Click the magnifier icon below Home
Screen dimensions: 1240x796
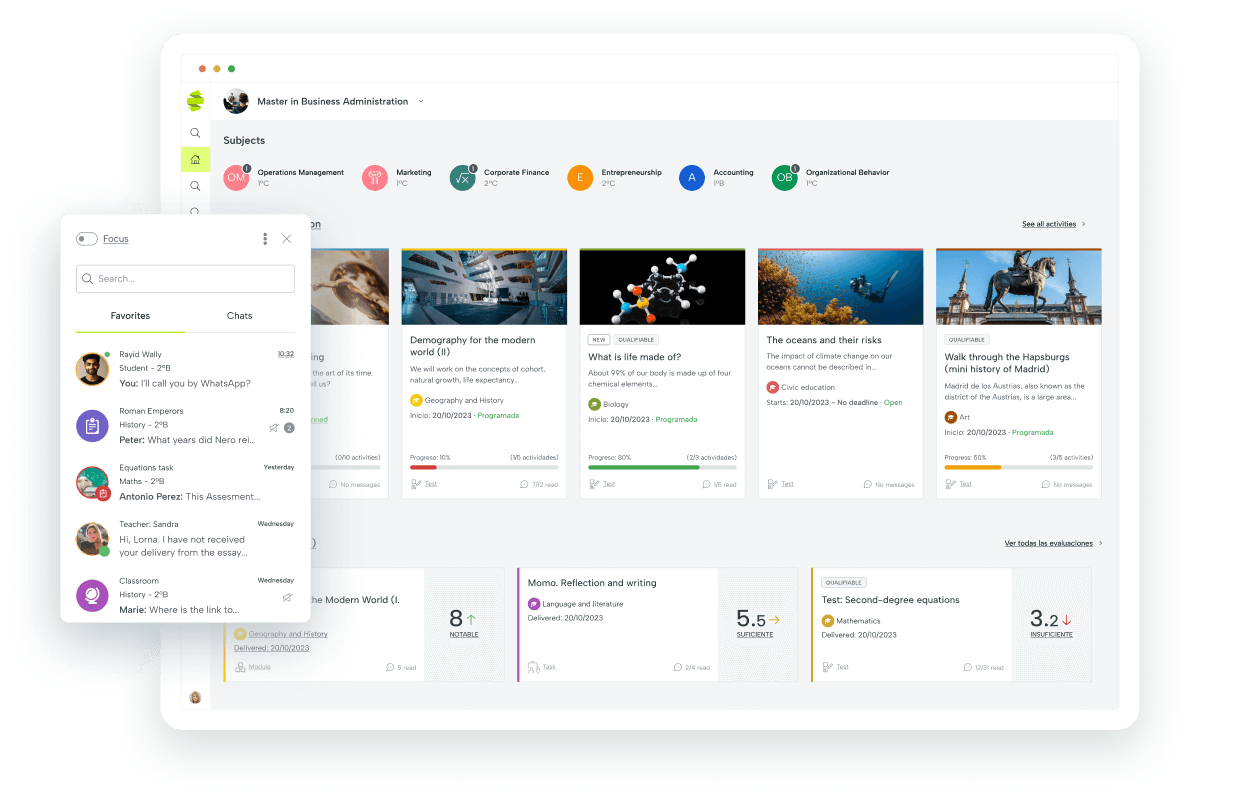(195, 186)
